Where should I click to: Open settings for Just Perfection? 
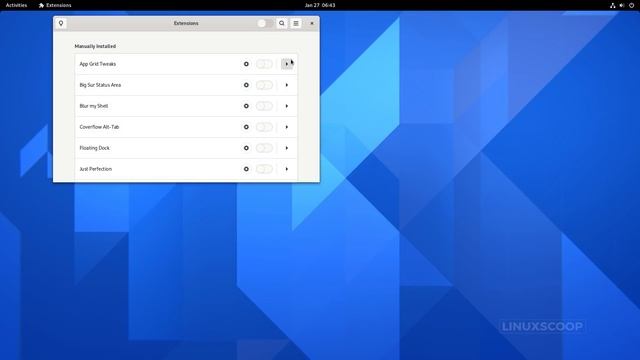(246, 169)
